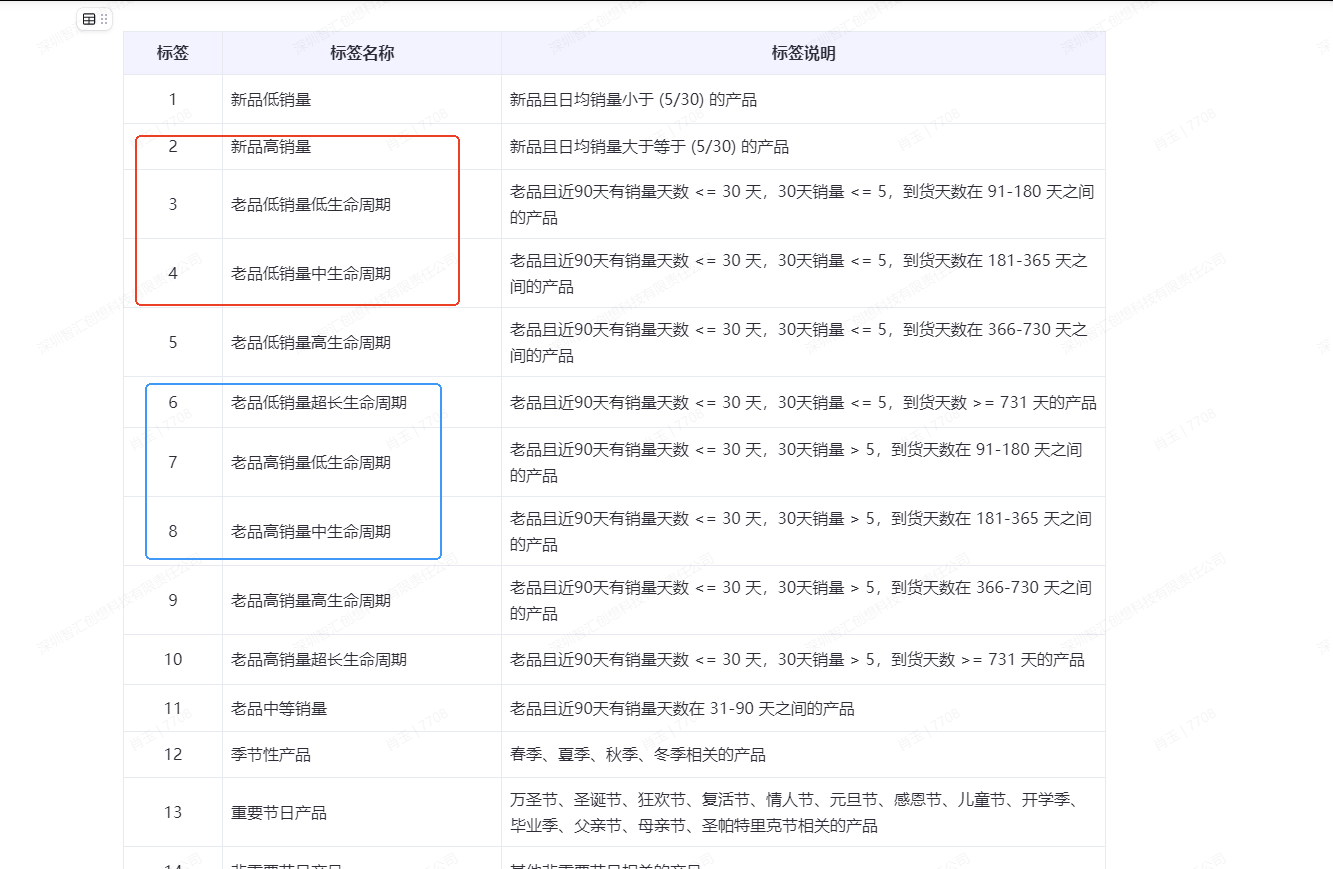Click the 老品高销量高生命周期 cell
The image size is (1333, 869).
pos(362,600)
